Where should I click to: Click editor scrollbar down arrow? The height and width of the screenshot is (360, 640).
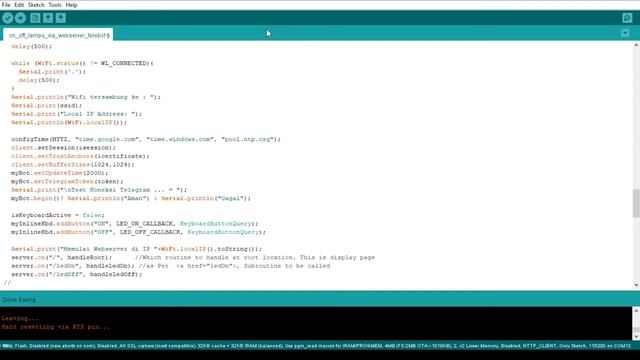(x=636, y=284)
